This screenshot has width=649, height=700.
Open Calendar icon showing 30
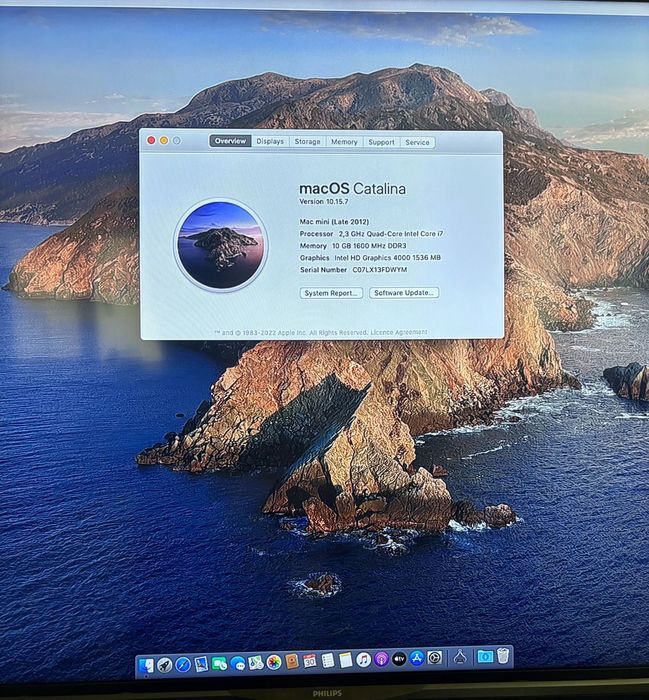[x=309, y=661]
